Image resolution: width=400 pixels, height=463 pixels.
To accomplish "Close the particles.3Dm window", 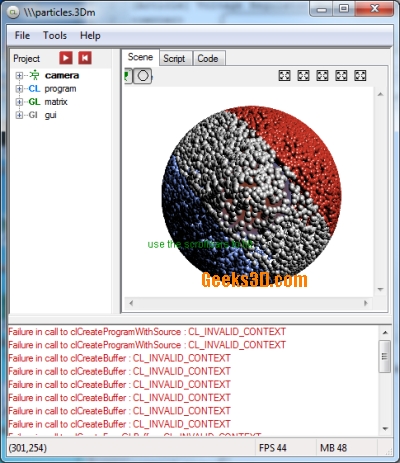I will click(375, 9).
